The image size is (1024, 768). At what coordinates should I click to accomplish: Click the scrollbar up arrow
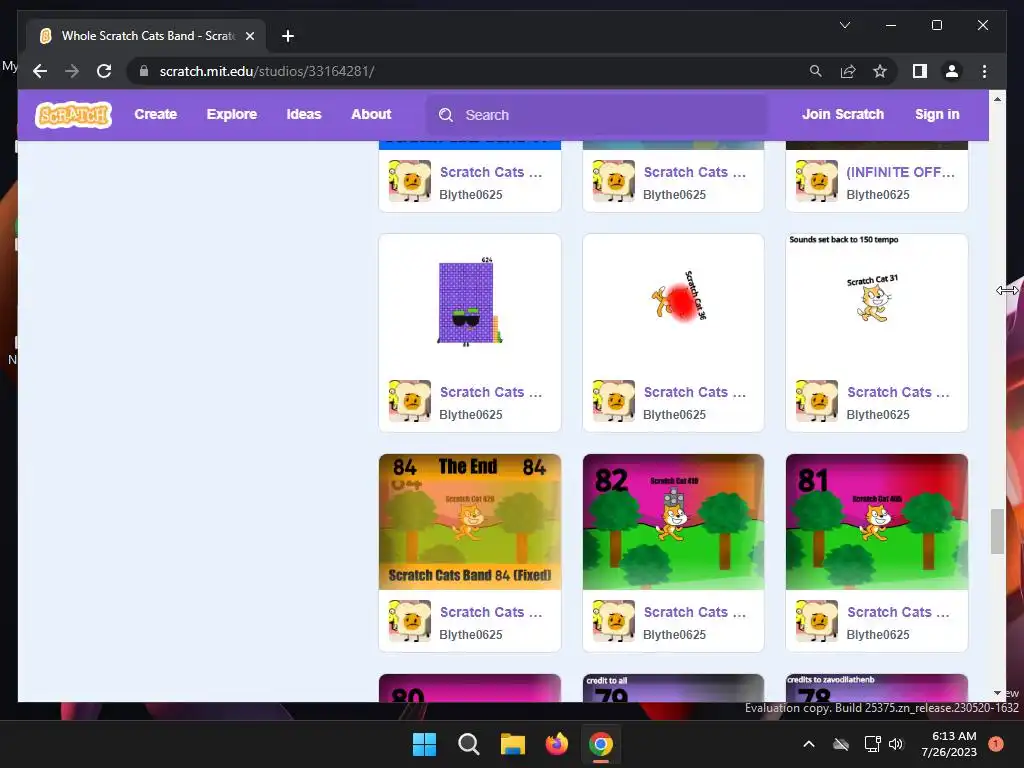pyautogui.click(x=997, y=99)
